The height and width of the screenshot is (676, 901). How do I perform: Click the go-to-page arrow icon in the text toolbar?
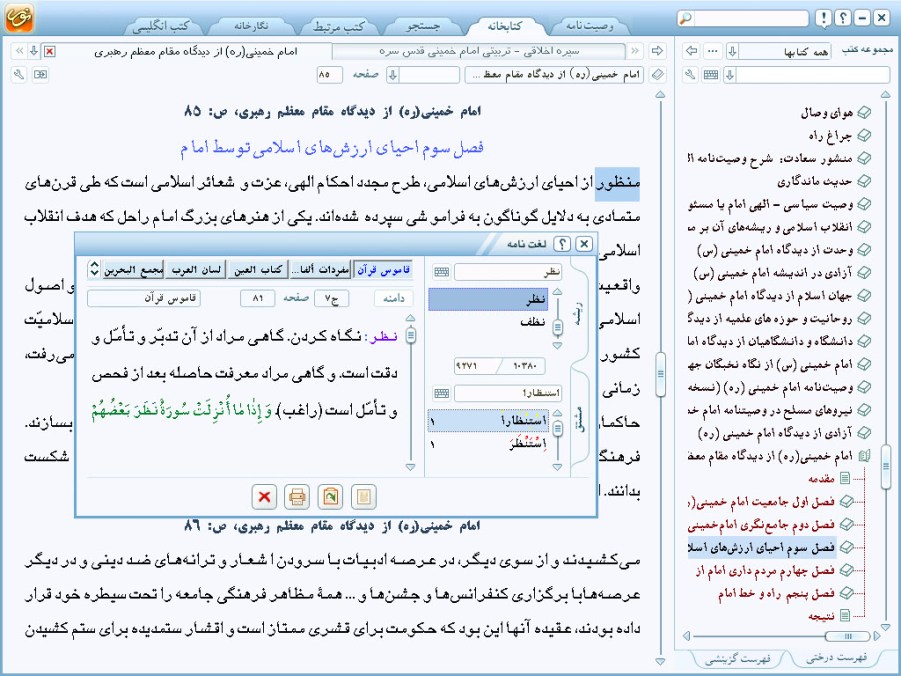click(40, 75)
